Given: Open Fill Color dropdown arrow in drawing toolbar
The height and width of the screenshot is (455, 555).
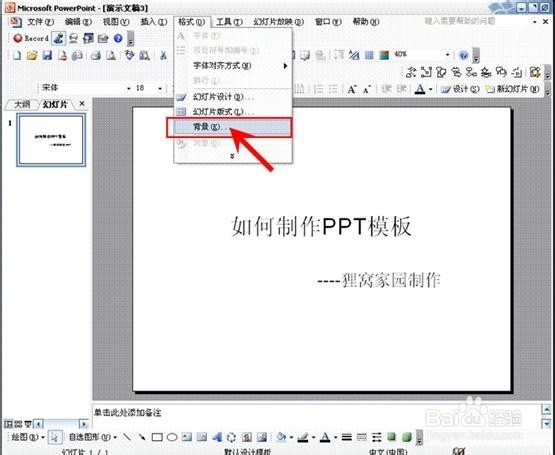Looking at the screenshot, I should (x=291, y=438).
